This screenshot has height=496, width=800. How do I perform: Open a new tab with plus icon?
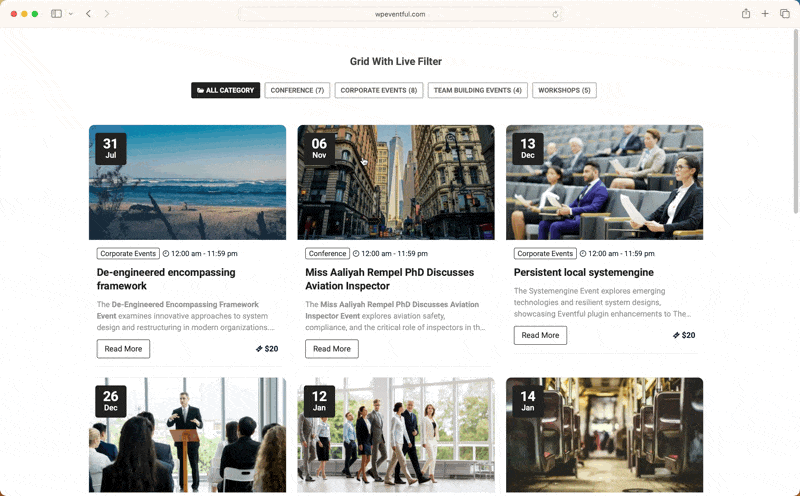(x=765, y=14)
